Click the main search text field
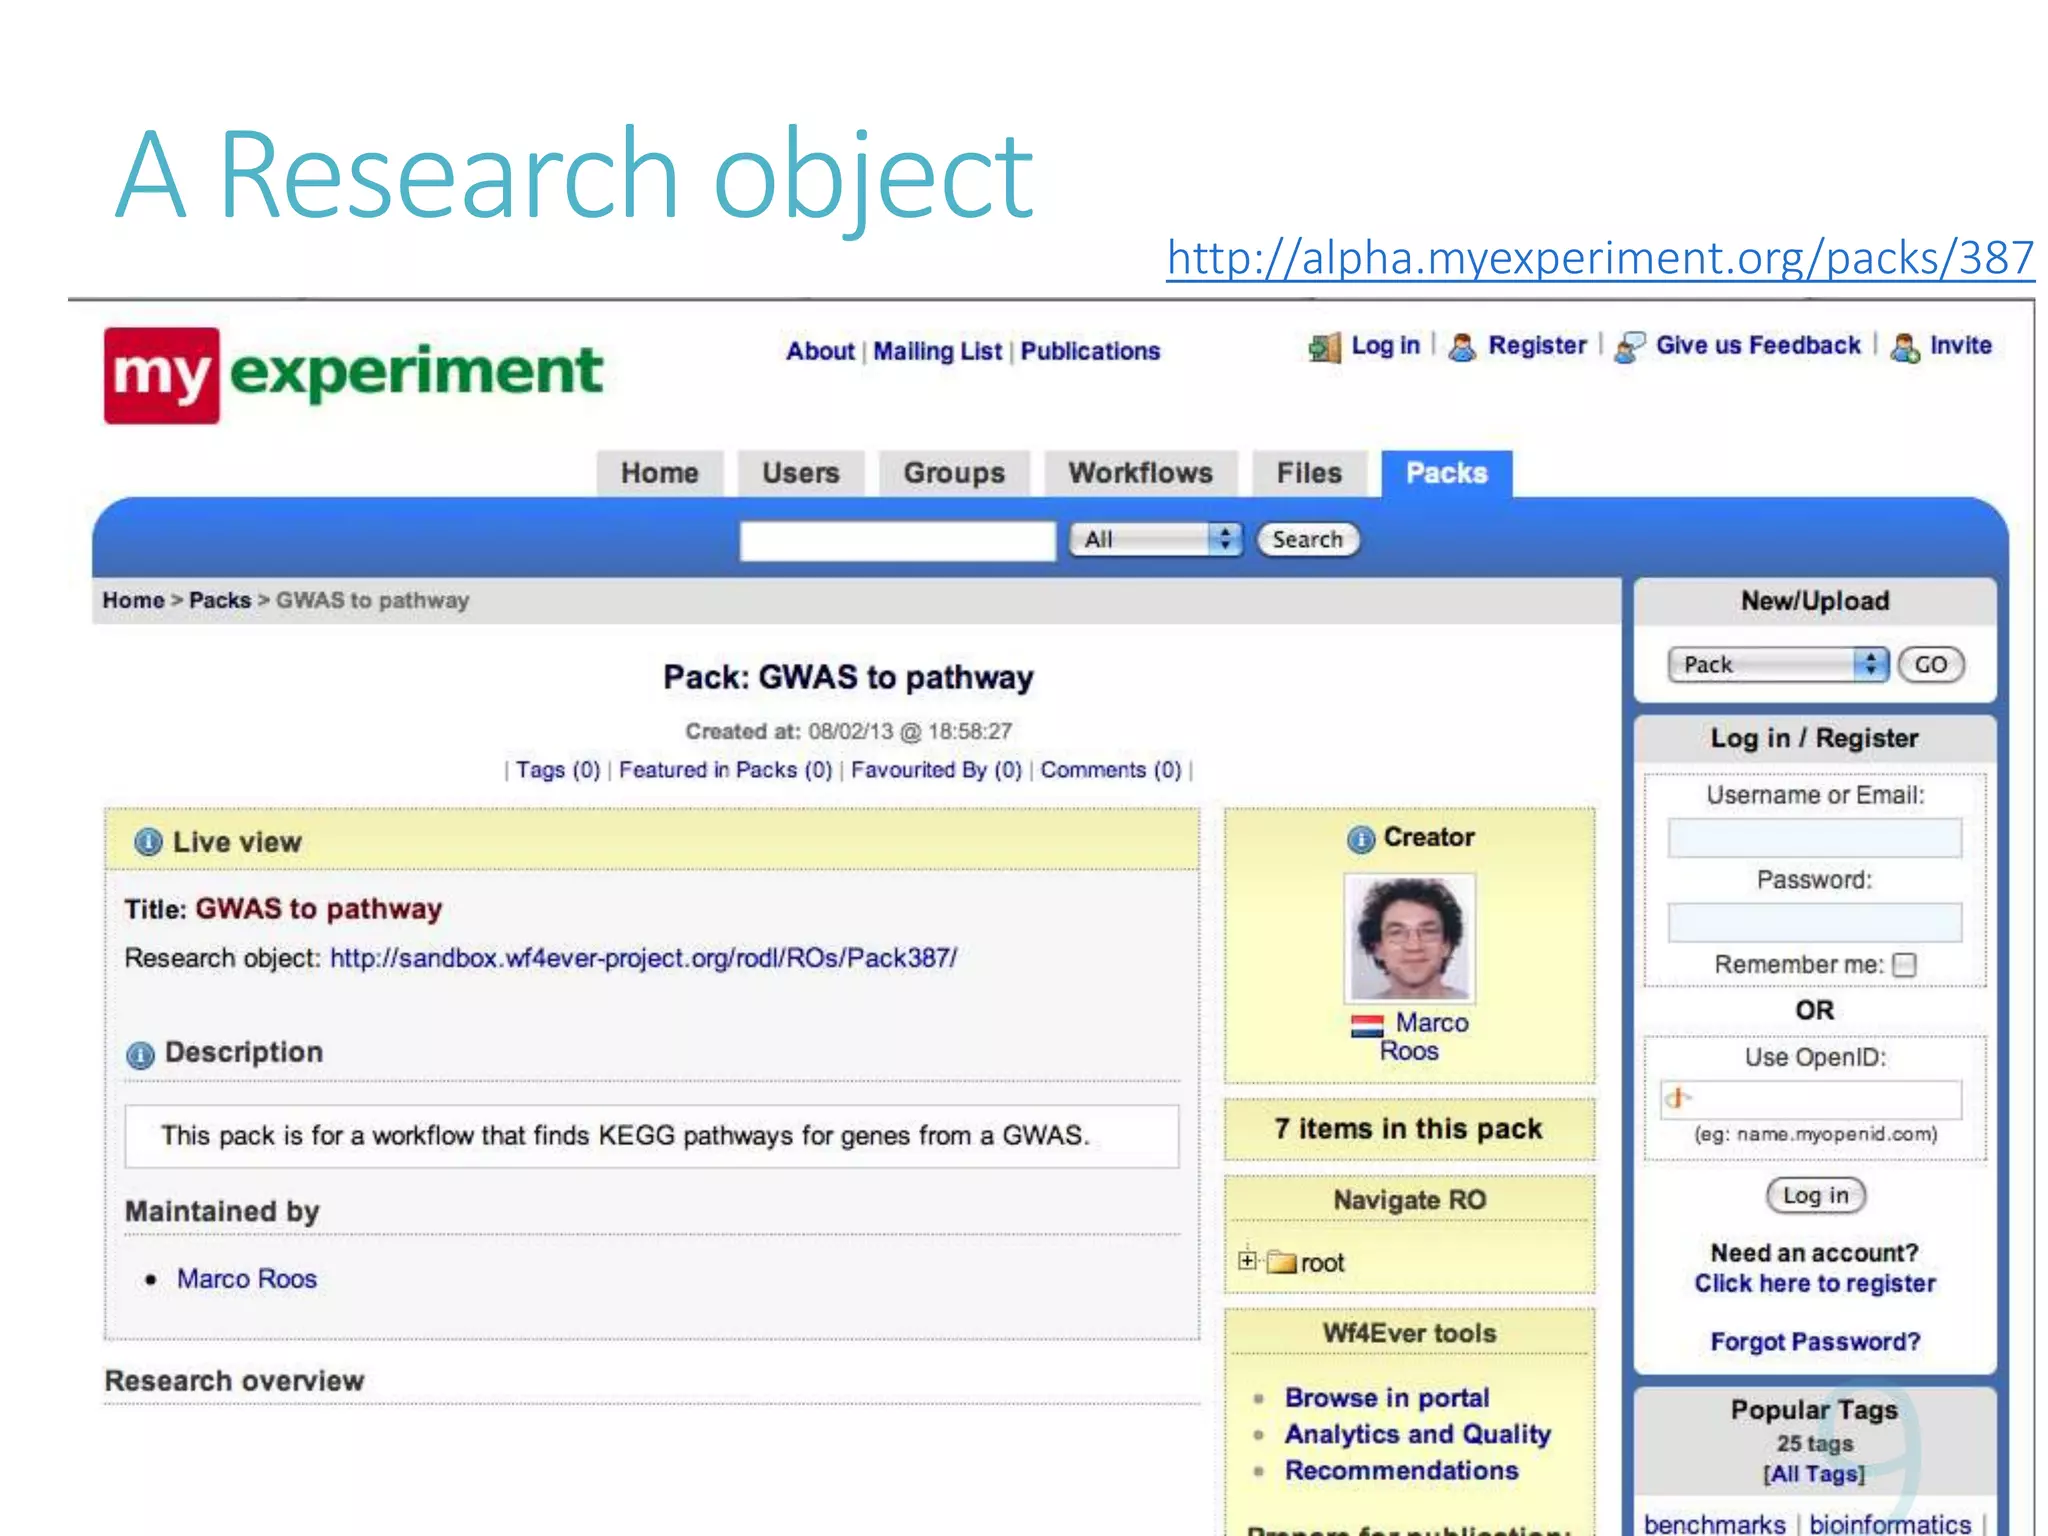 (x=898, y=541)
